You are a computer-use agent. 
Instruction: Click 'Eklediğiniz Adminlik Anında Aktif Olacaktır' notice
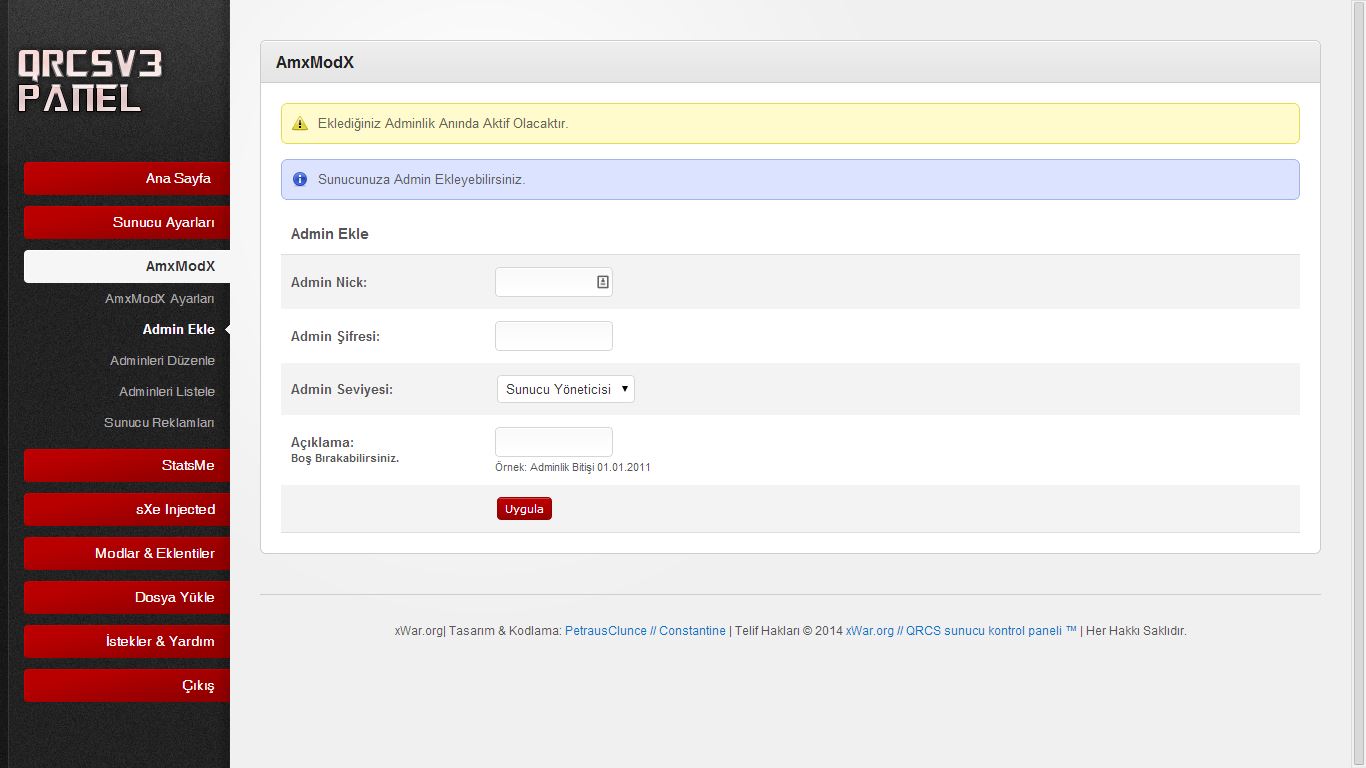point(443,124)
